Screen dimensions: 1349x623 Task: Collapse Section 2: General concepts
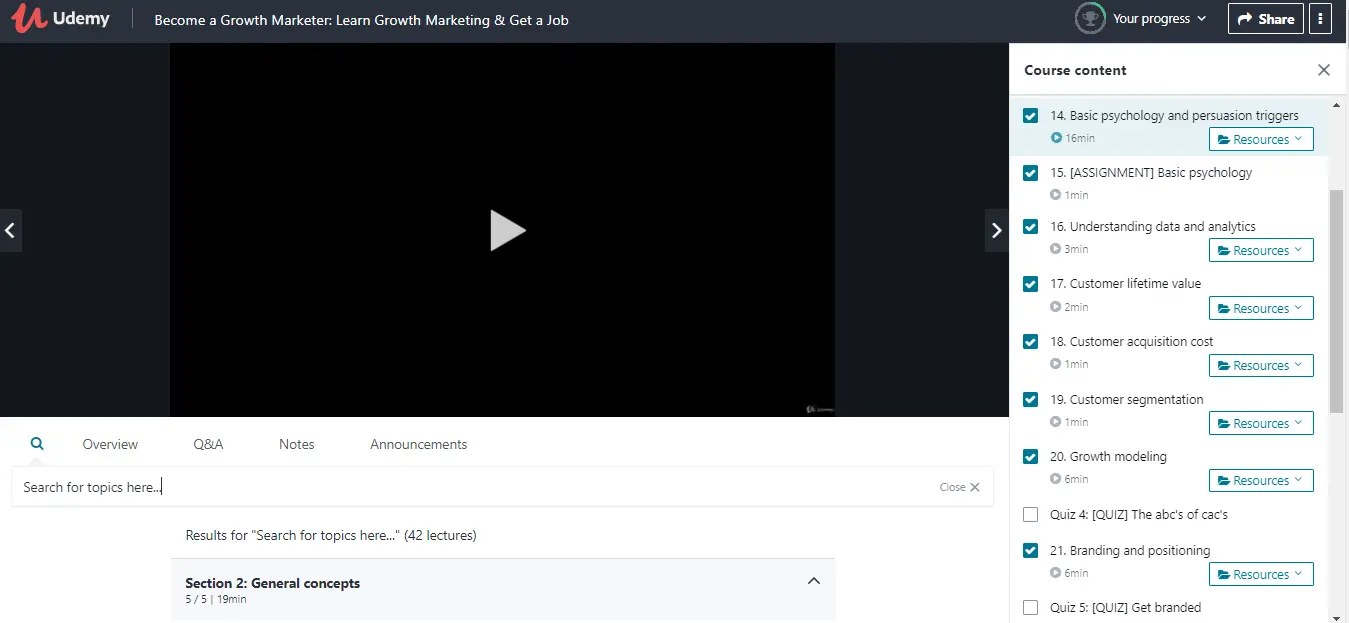813,581
